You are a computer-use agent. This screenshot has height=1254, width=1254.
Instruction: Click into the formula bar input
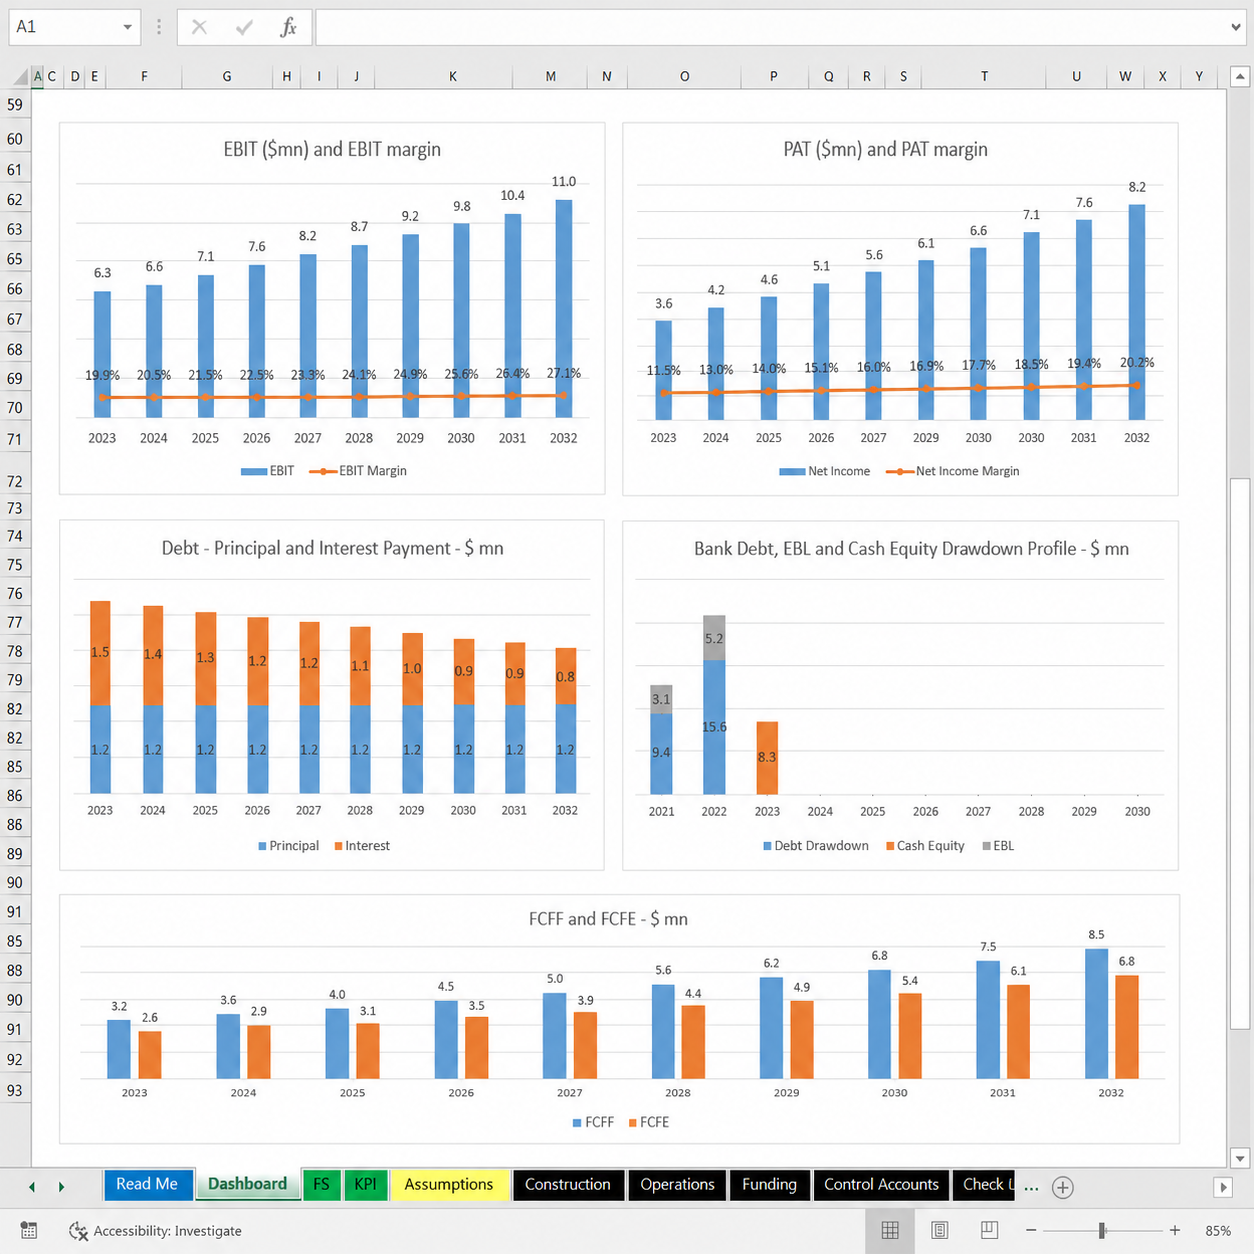point(770,27)
